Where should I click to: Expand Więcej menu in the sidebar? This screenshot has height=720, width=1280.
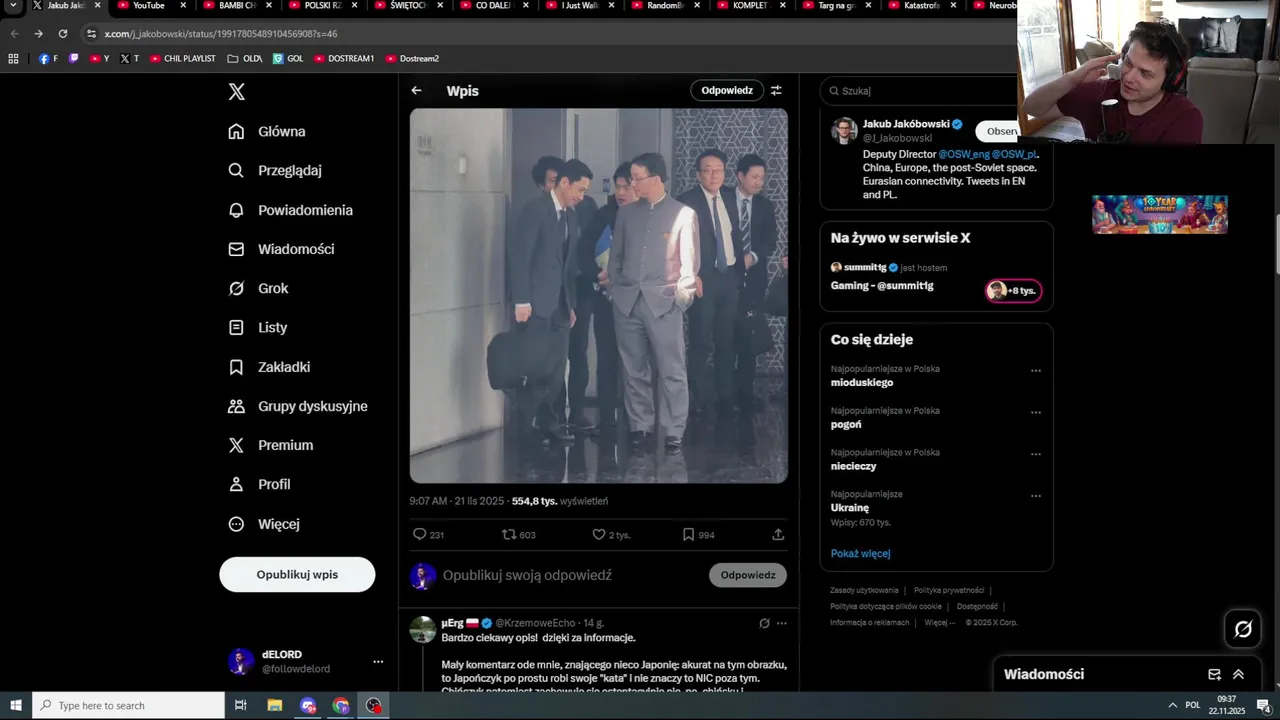tap(263, 524)
